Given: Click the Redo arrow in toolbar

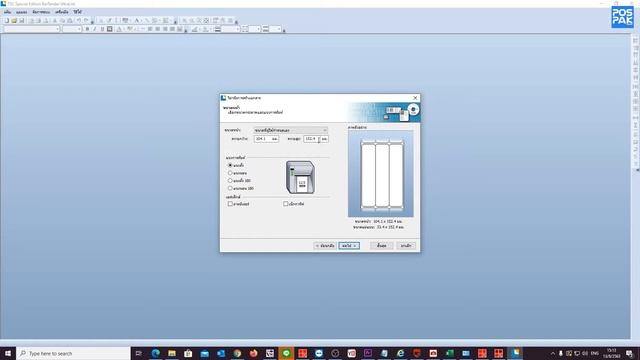Looking at the screenshot, I should [86, 20].
